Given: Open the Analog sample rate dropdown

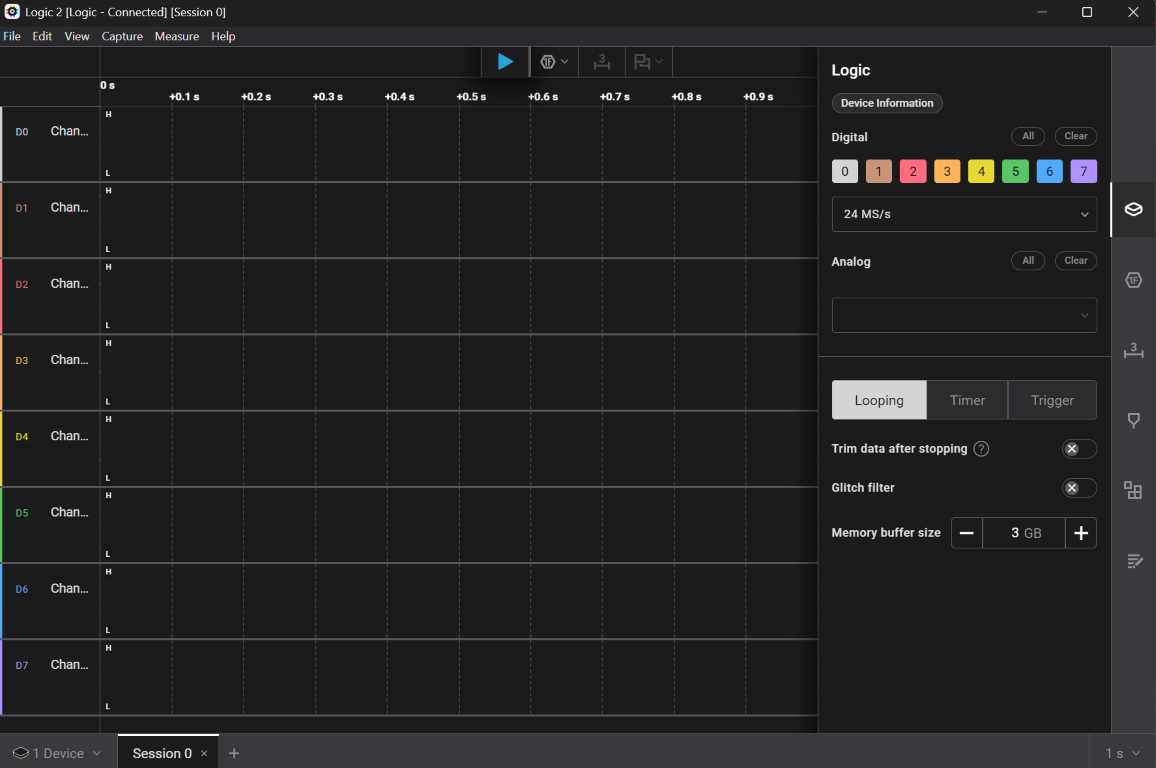Looking at the screenshot, I should [x=963, y=315].
